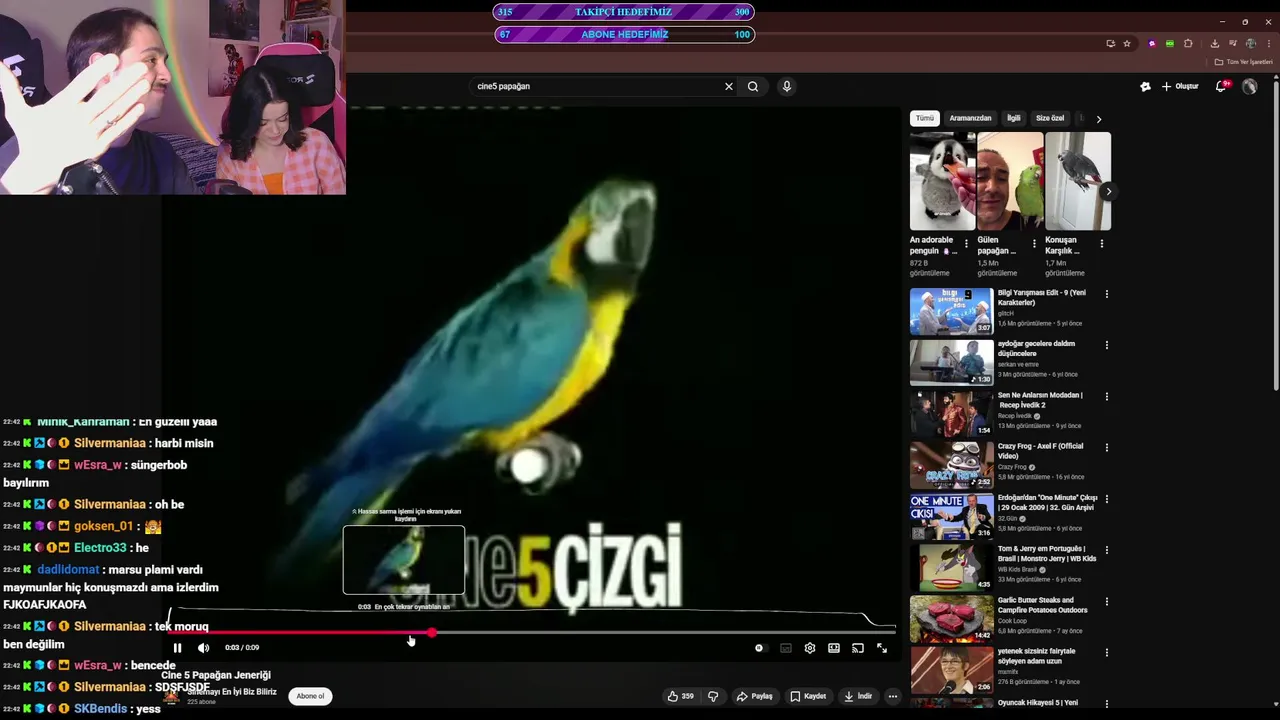Pause the YouTube video
Image resolution: width=1280 pixels, height=720 pixels.
pyautogui.click(x=177, y=648)
